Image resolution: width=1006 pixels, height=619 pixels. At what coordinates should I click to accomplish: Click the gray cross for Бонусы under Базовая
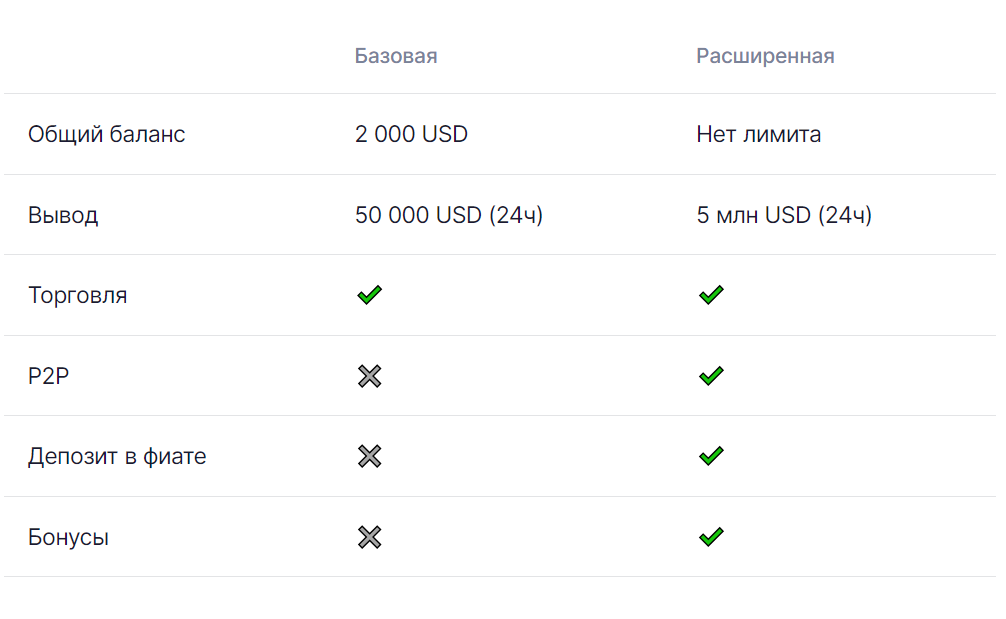[370, 537]
